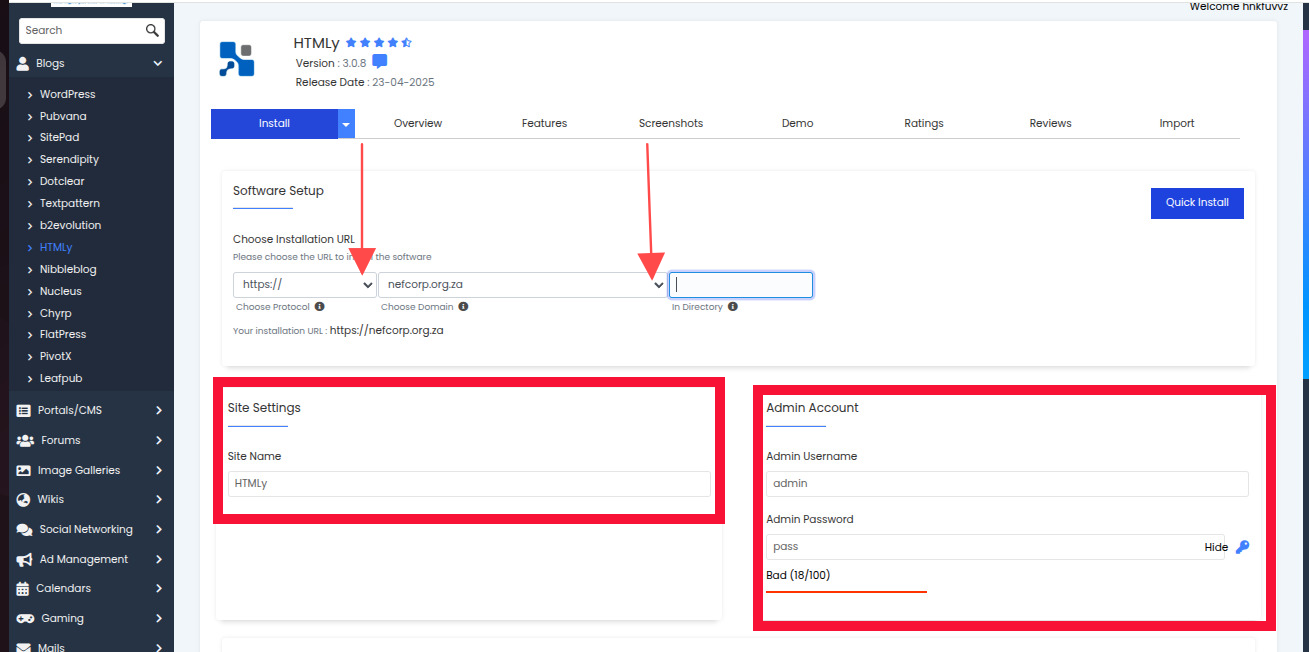Open the Reviews tab
The width and height of the screenshot is (1309, 652).
coord(1050,124)
